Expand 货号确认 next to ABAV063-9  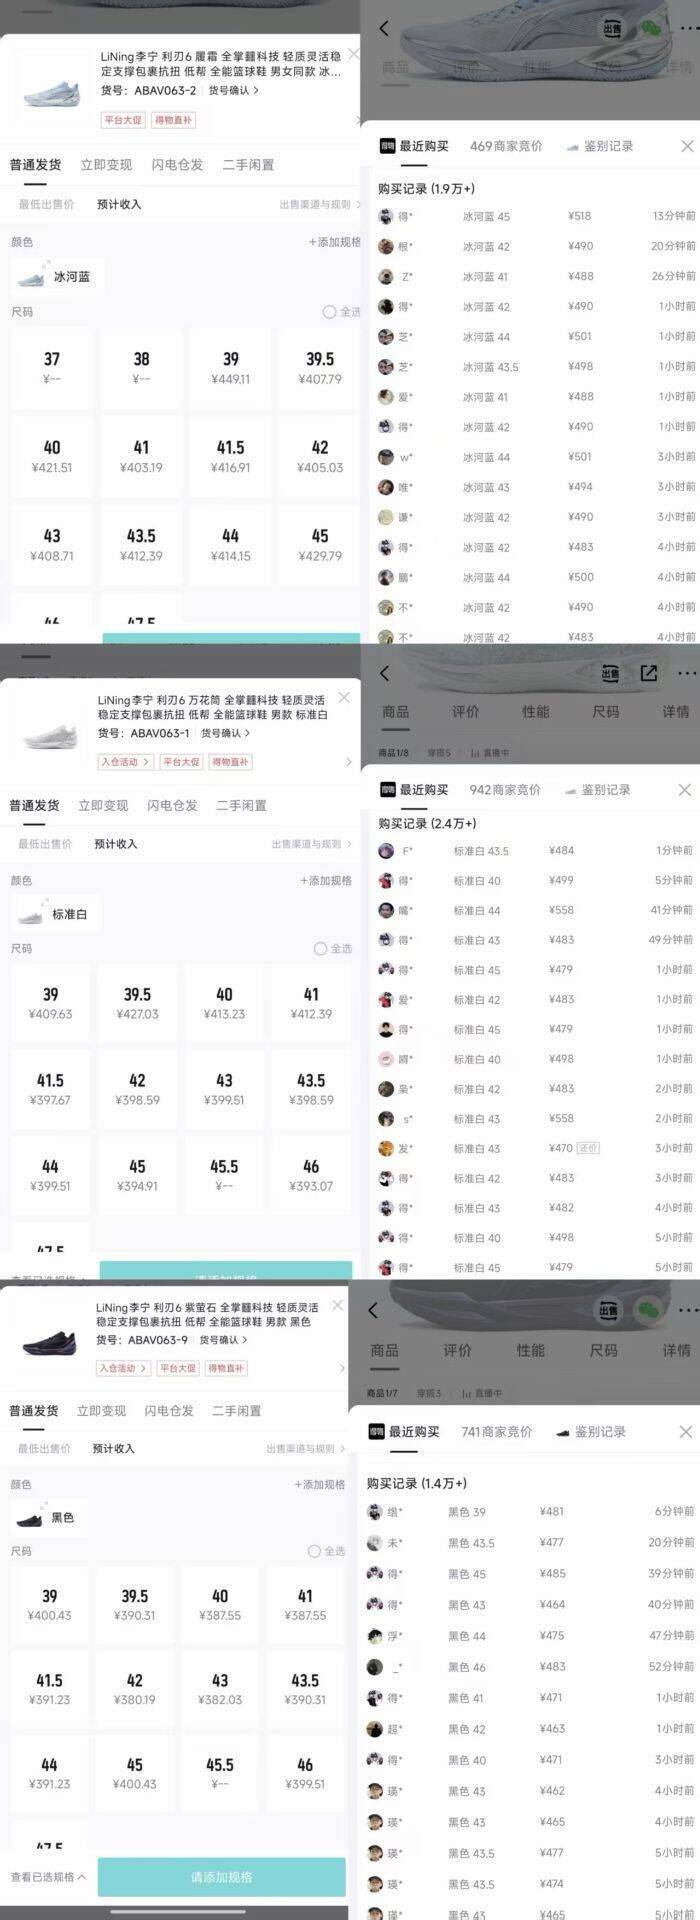click(x=223, y=1340)
